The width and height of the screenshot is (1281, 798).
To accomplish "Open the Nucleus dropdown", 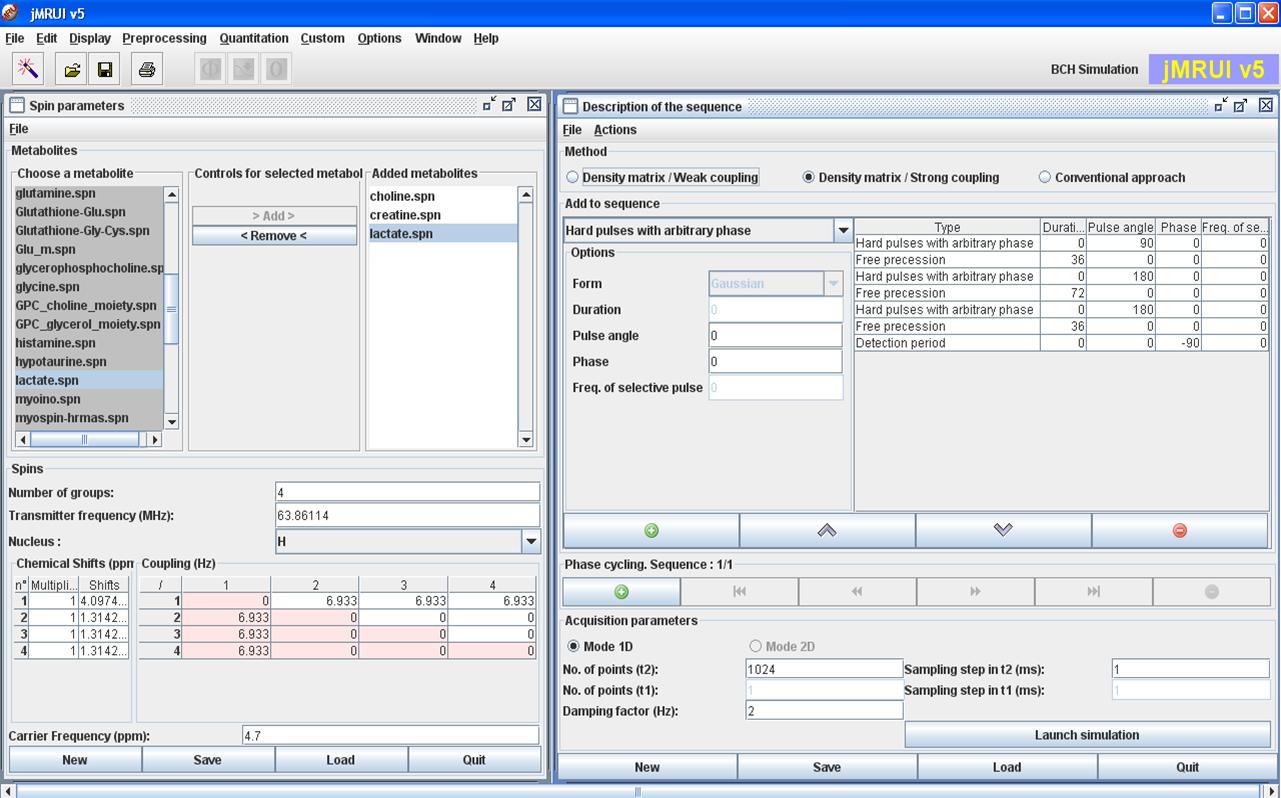I will pos(531,541).
